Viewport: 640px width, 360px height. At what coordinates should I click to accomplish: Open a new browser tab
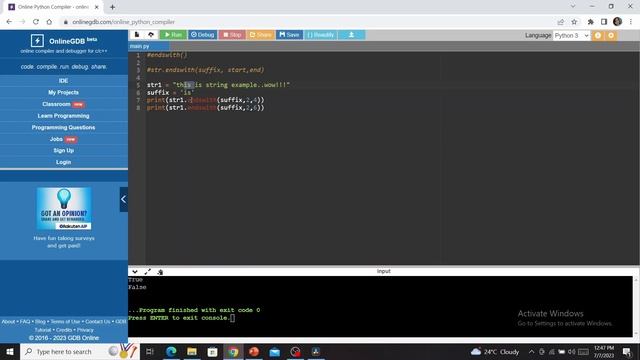coord(112,7)
